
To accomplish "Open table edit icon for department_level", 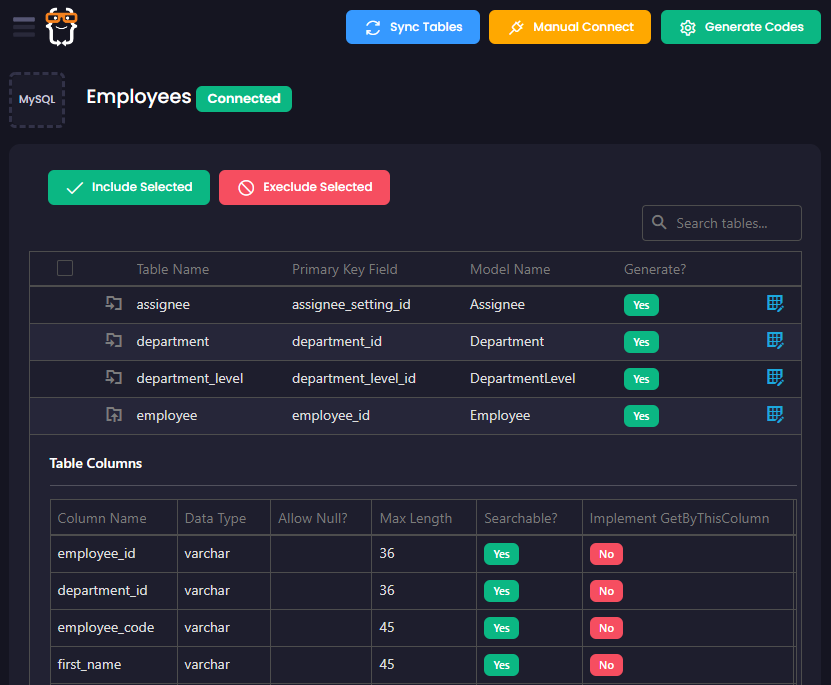I will (775, 378).
